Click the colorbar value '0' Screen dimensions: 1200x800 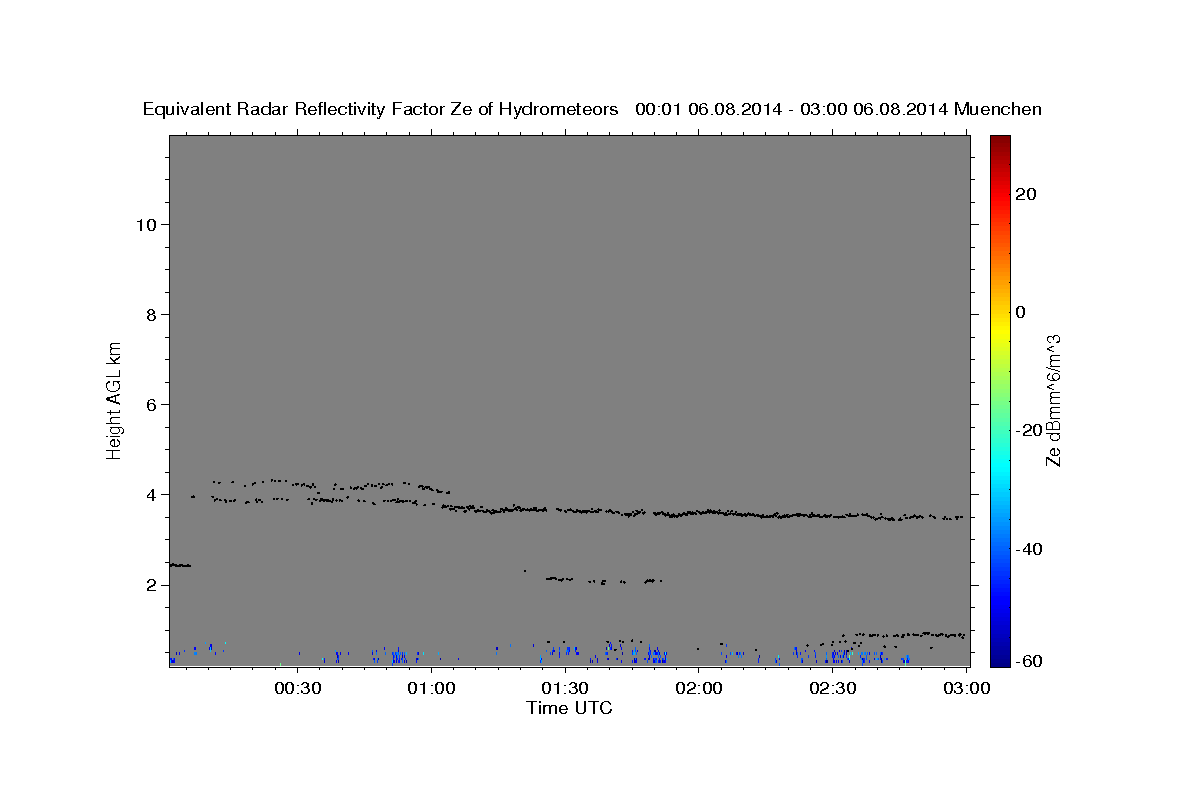point(1020,312)
